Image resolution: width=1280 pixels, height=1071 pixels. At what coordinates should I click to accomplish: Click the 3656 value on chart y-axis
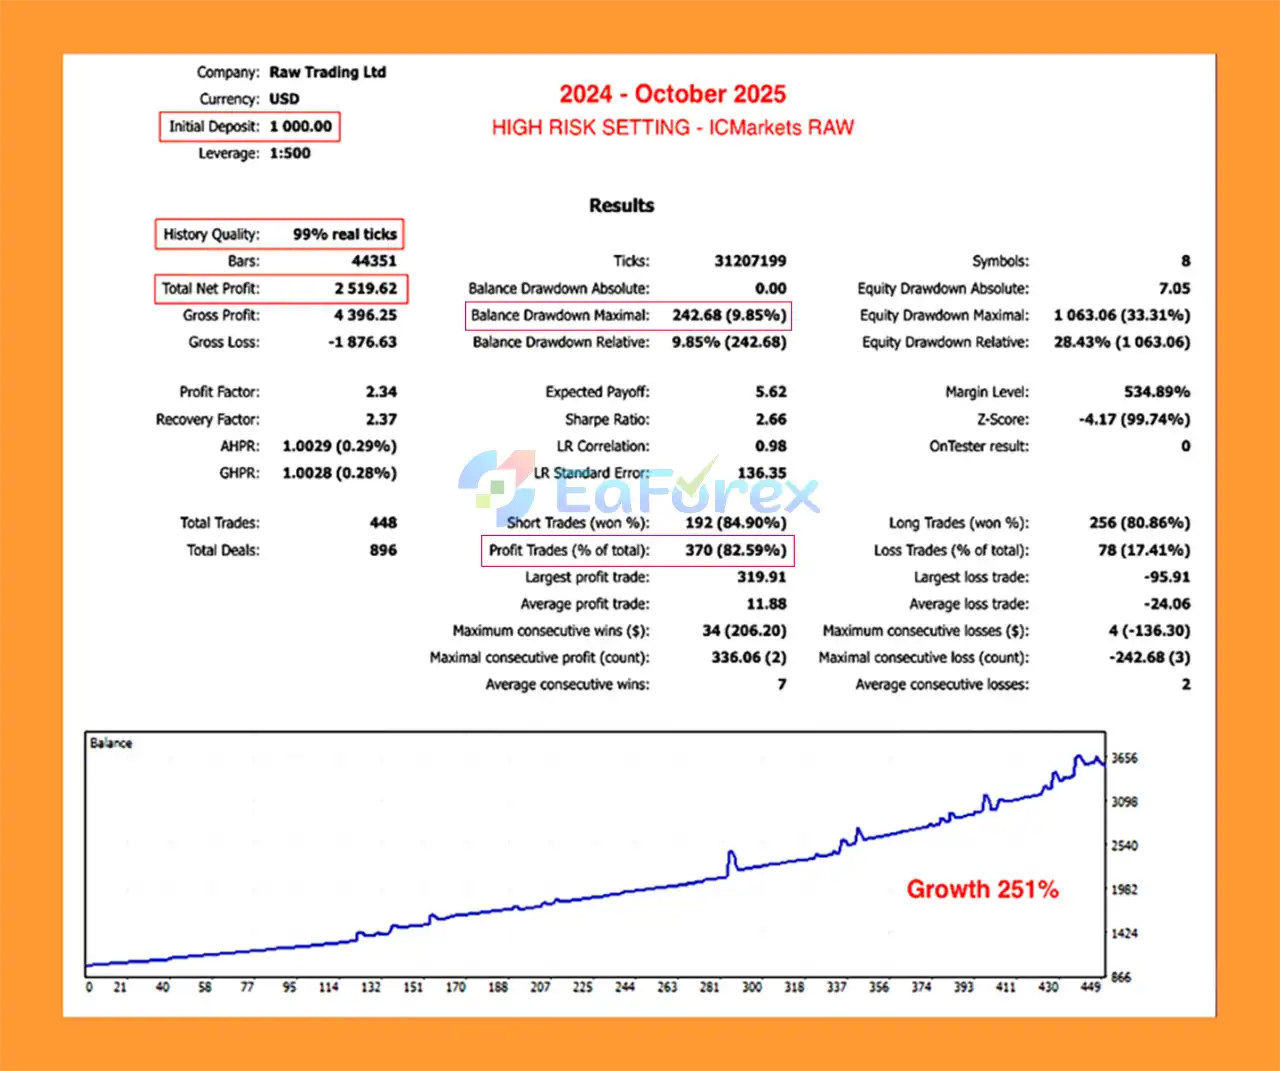click(x=1125, y=758)
